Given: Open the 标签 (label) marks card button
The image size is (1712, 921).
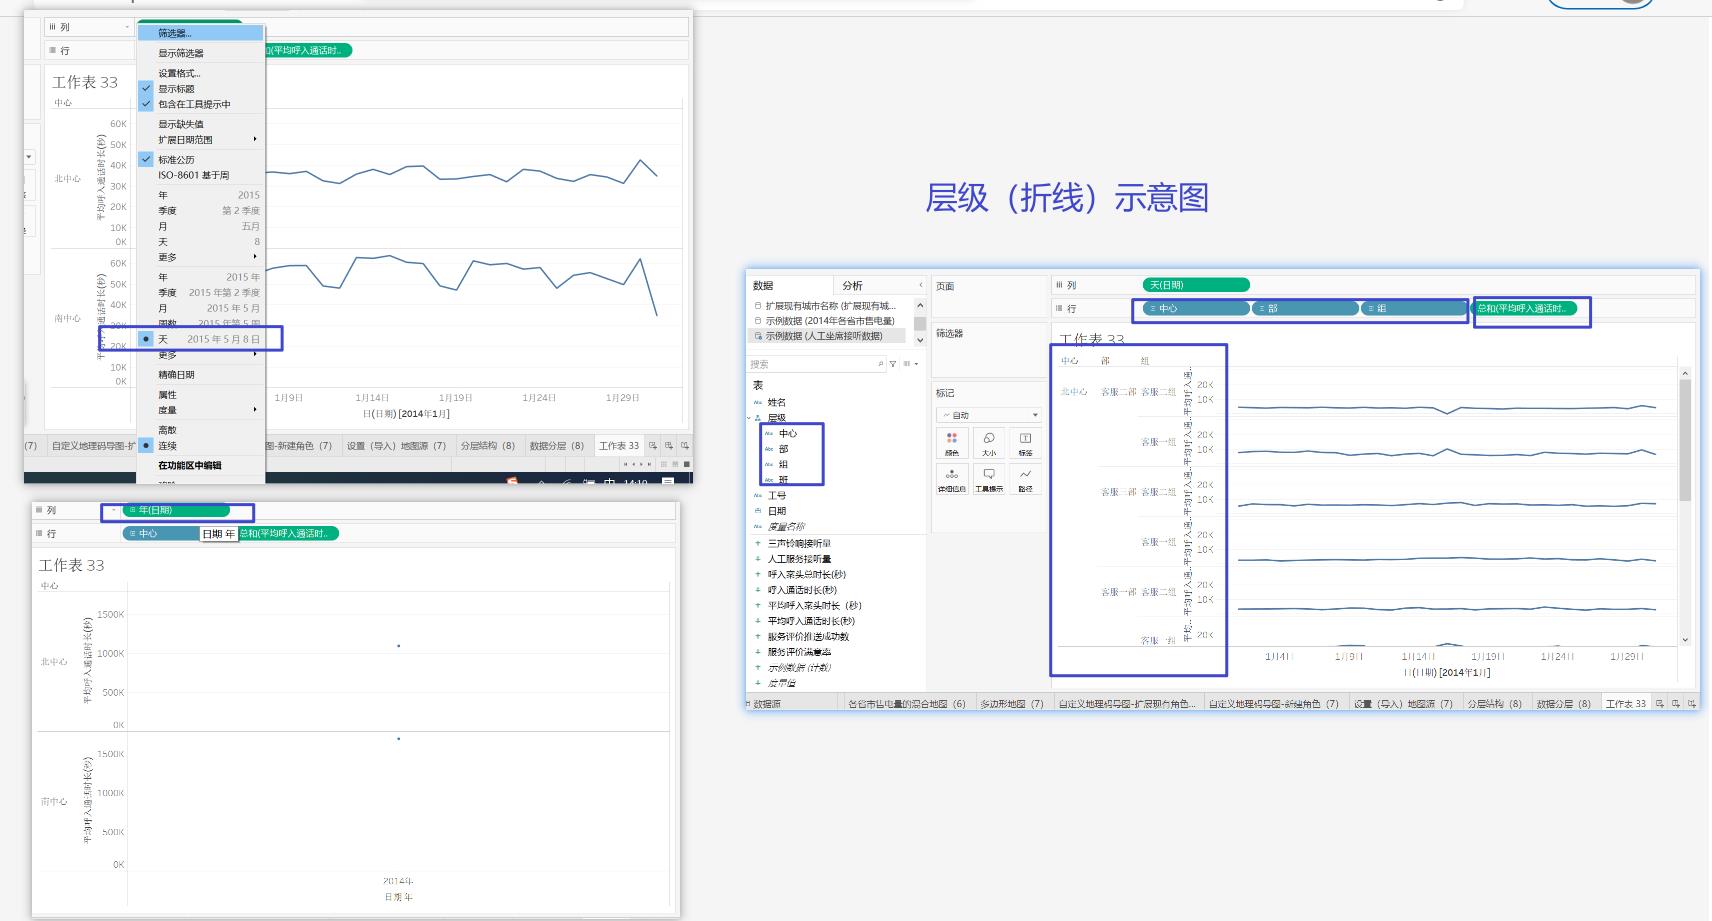Looking at the screenshot, I should point(1025,443).
